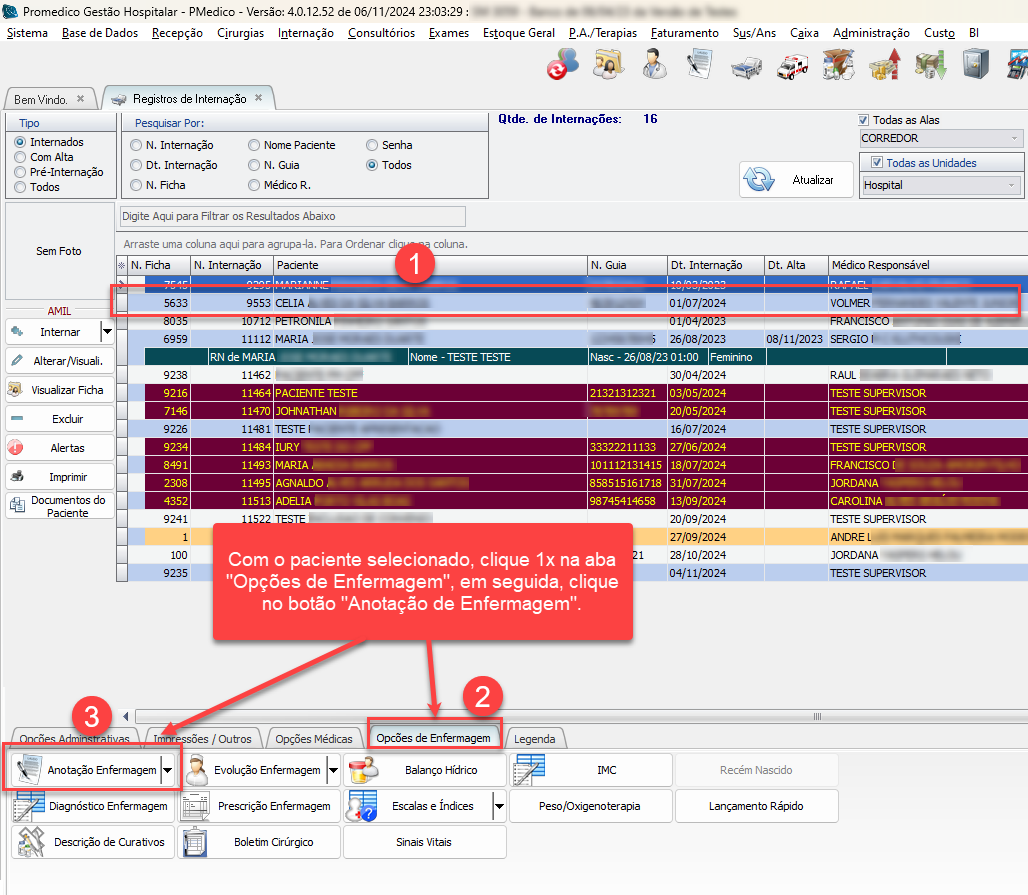Click the money with red up arrow icon

tap(885, 65)
